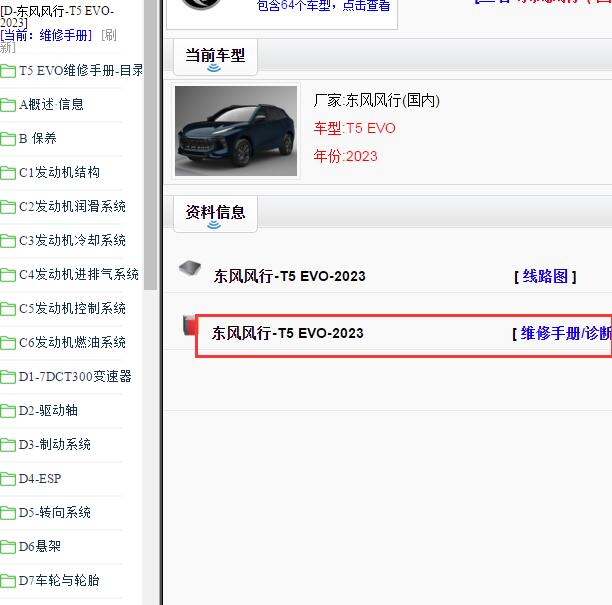Select C3发动机冷却系统 in the tree
The height and width of the screenshot is (605, 612).
(72, 240)
